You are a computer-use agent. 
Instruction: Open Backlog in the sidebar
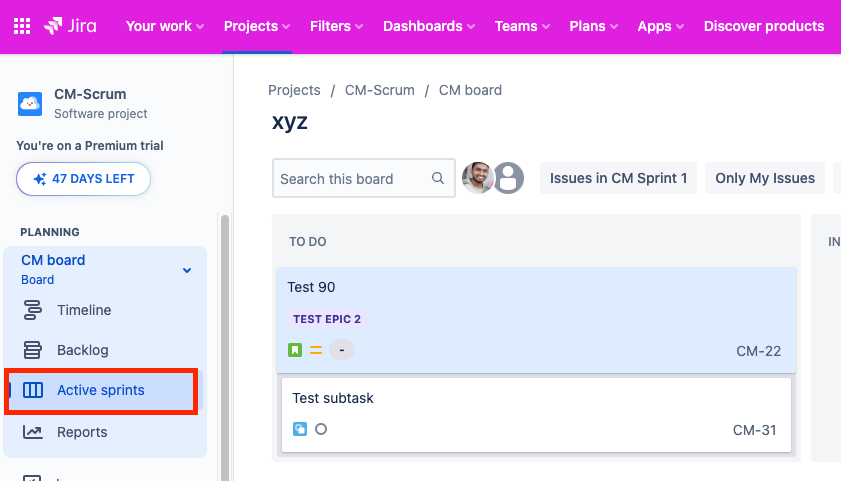(82, 350)
